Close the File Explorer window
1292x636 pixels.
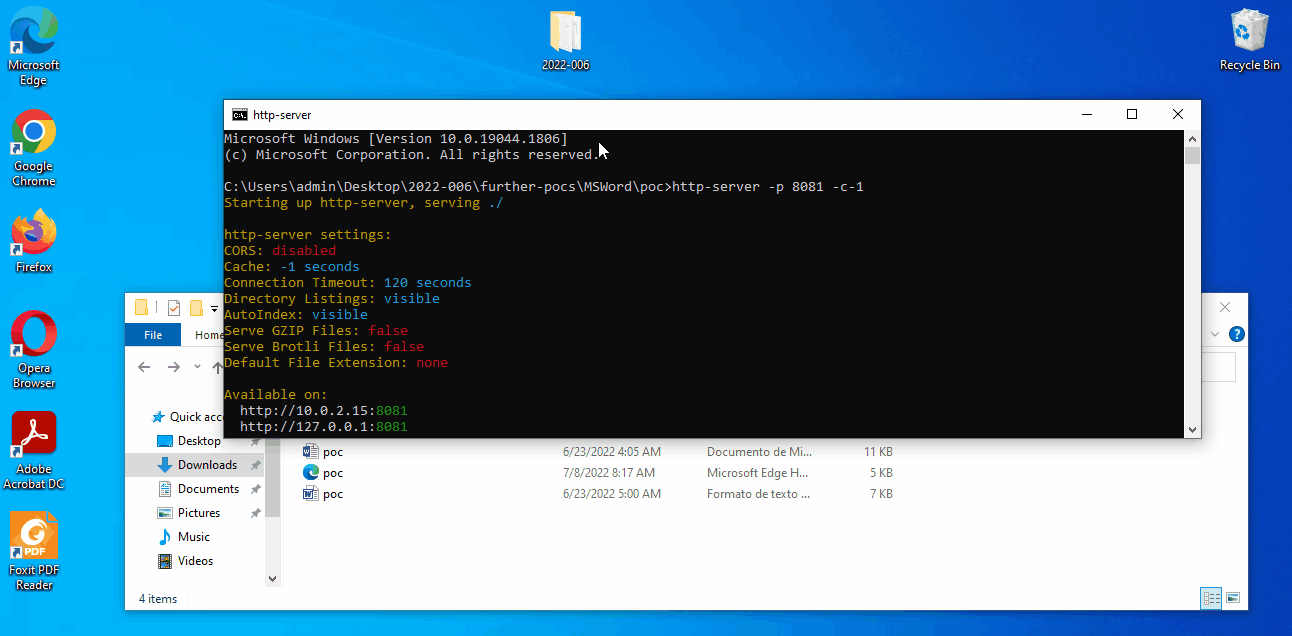coord(1225,307)
